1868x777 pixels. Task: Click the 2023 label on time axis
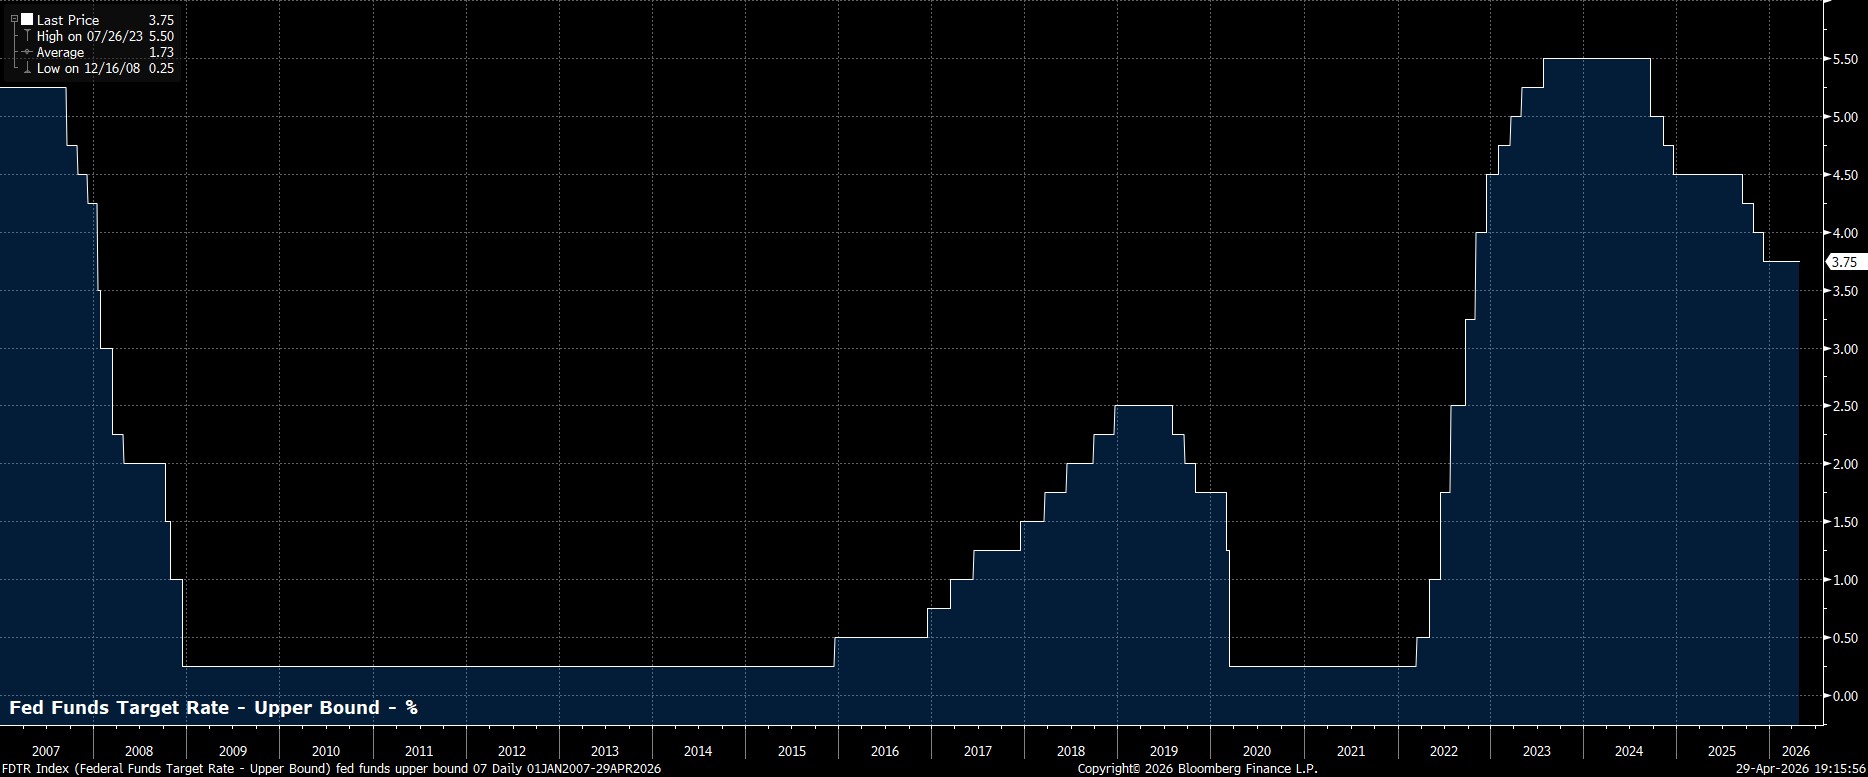pos(1536,751)
